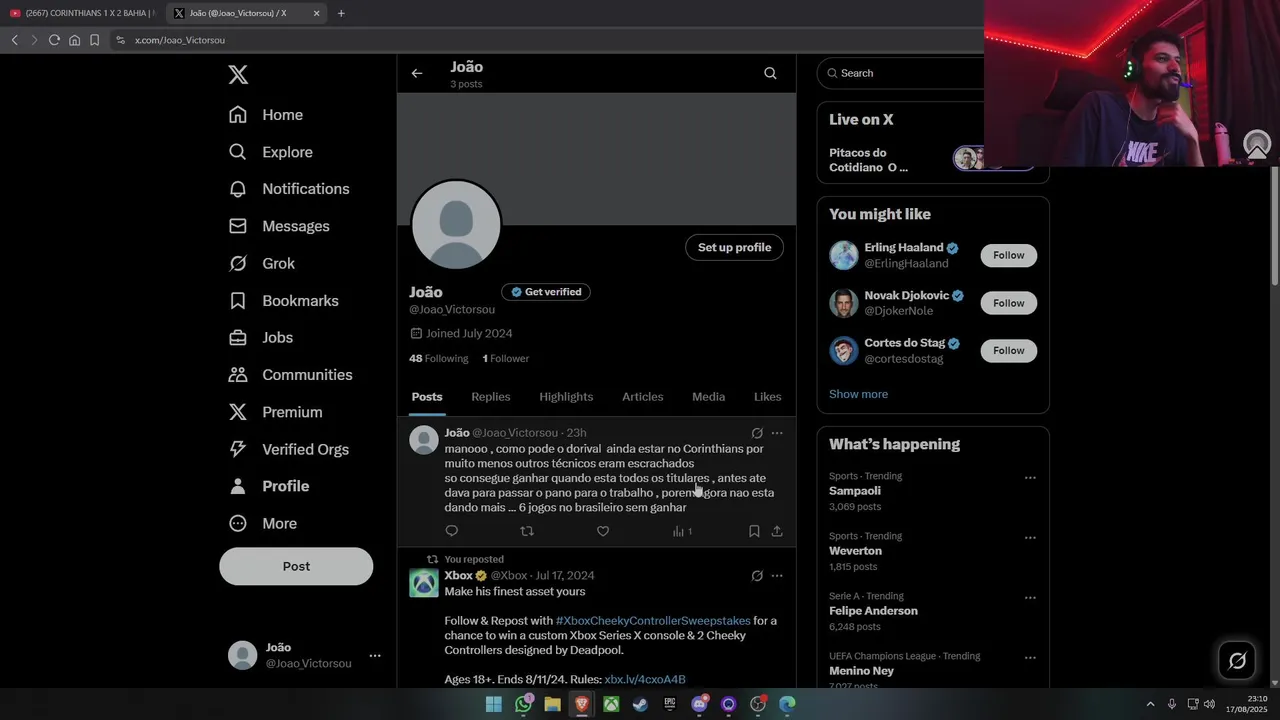Click the Get verified button
Screen dimensions: 1280x720
tap(546, 292)
